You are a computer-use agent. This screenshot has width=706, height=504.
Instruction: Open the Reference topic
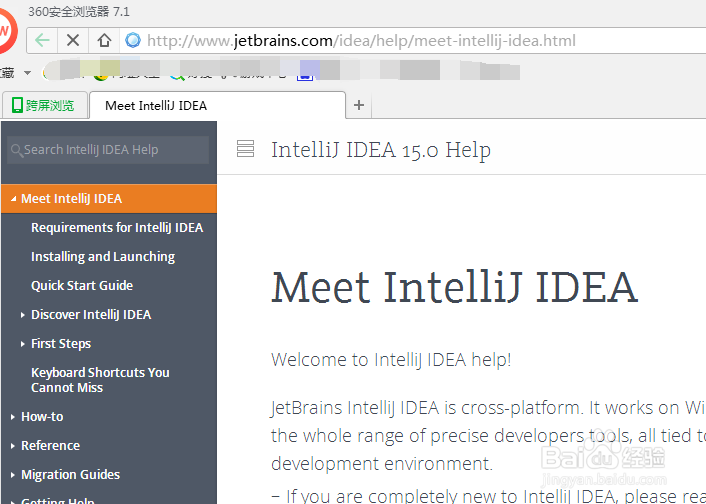(50, 446)
